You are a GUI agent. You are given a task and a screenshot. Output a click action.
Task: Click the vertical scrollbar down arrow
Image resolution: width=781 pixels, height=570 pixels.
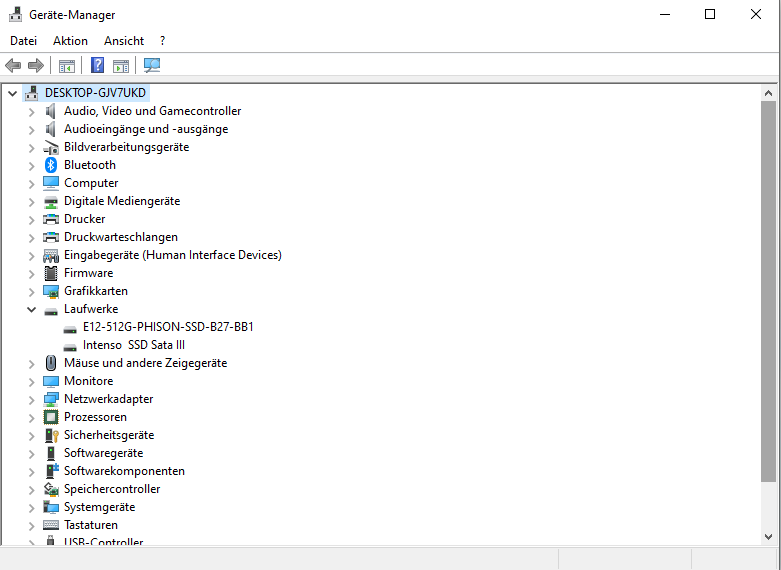(768, 537)
